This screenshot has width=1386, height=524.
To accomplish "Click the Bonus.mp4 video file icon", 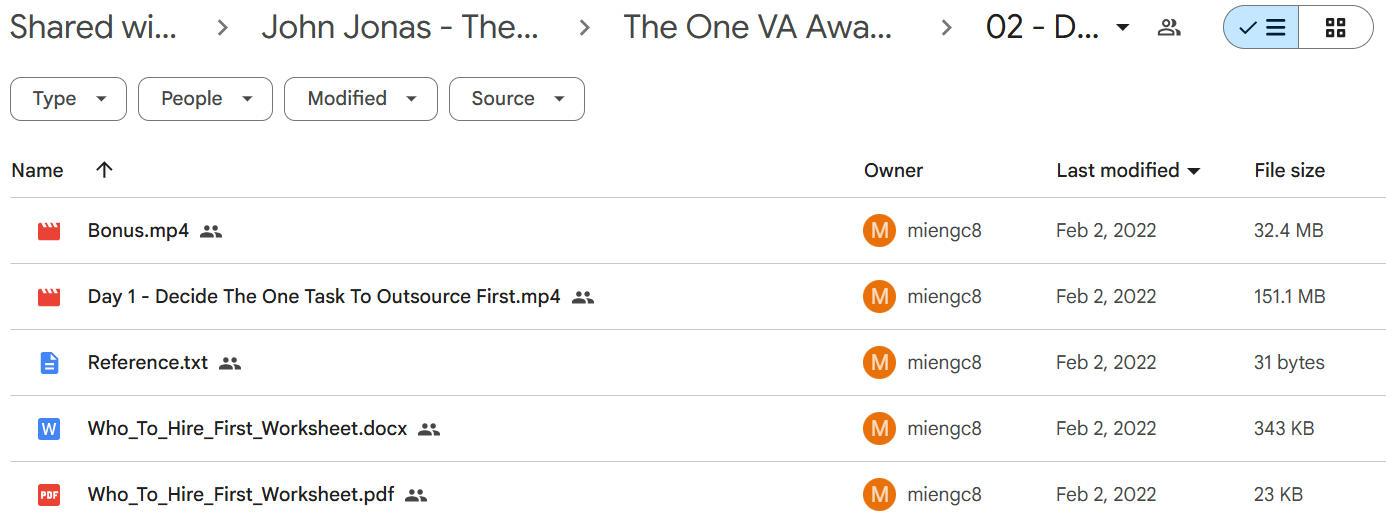I will [x=49, y=231].
